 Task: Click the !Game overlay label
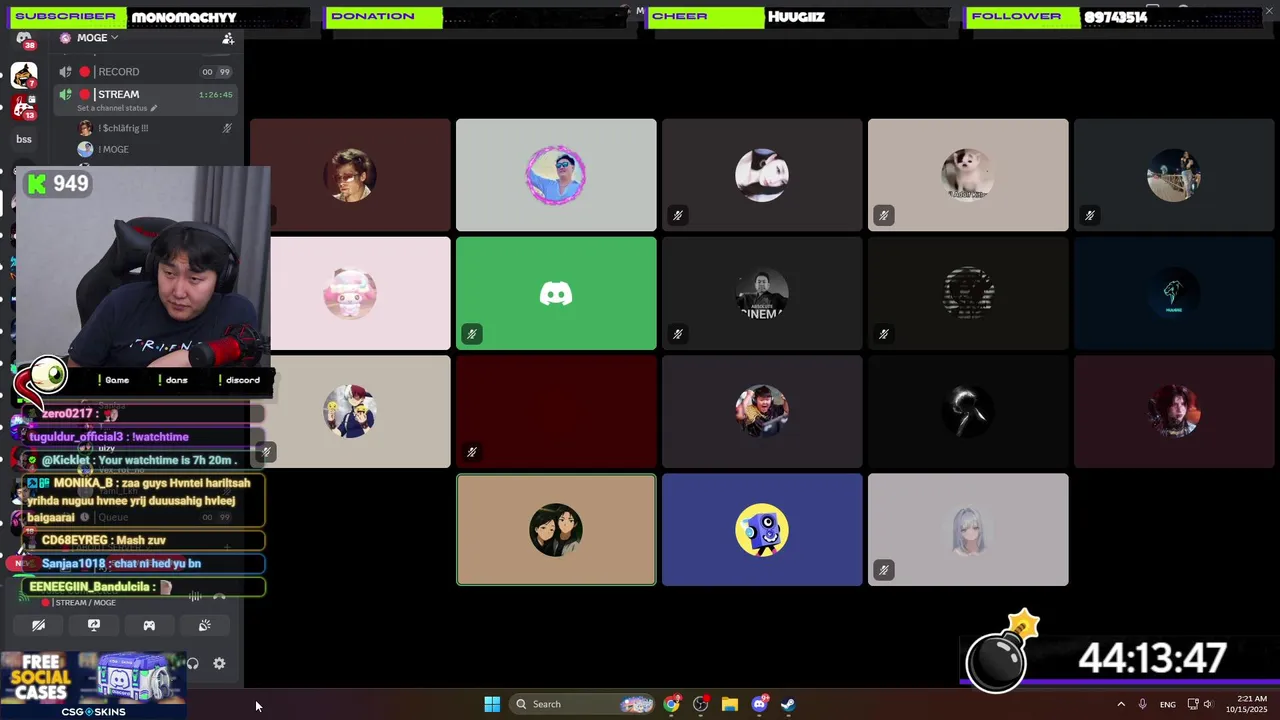point(115,380)
